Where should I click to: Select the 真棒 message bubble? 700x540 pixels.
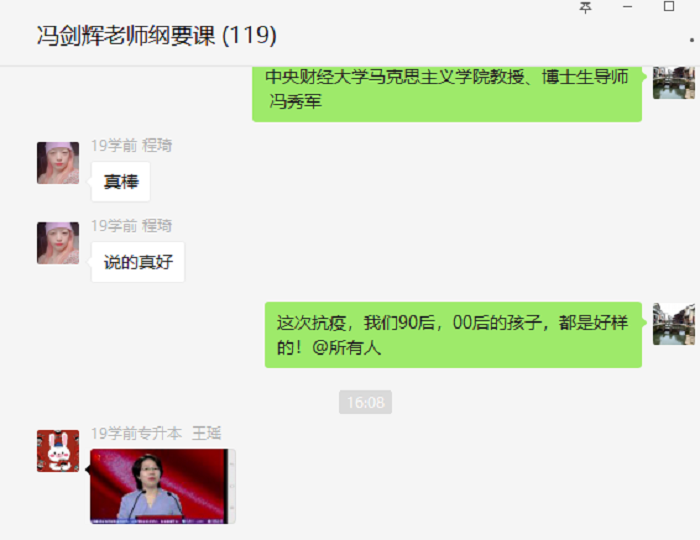121,182
